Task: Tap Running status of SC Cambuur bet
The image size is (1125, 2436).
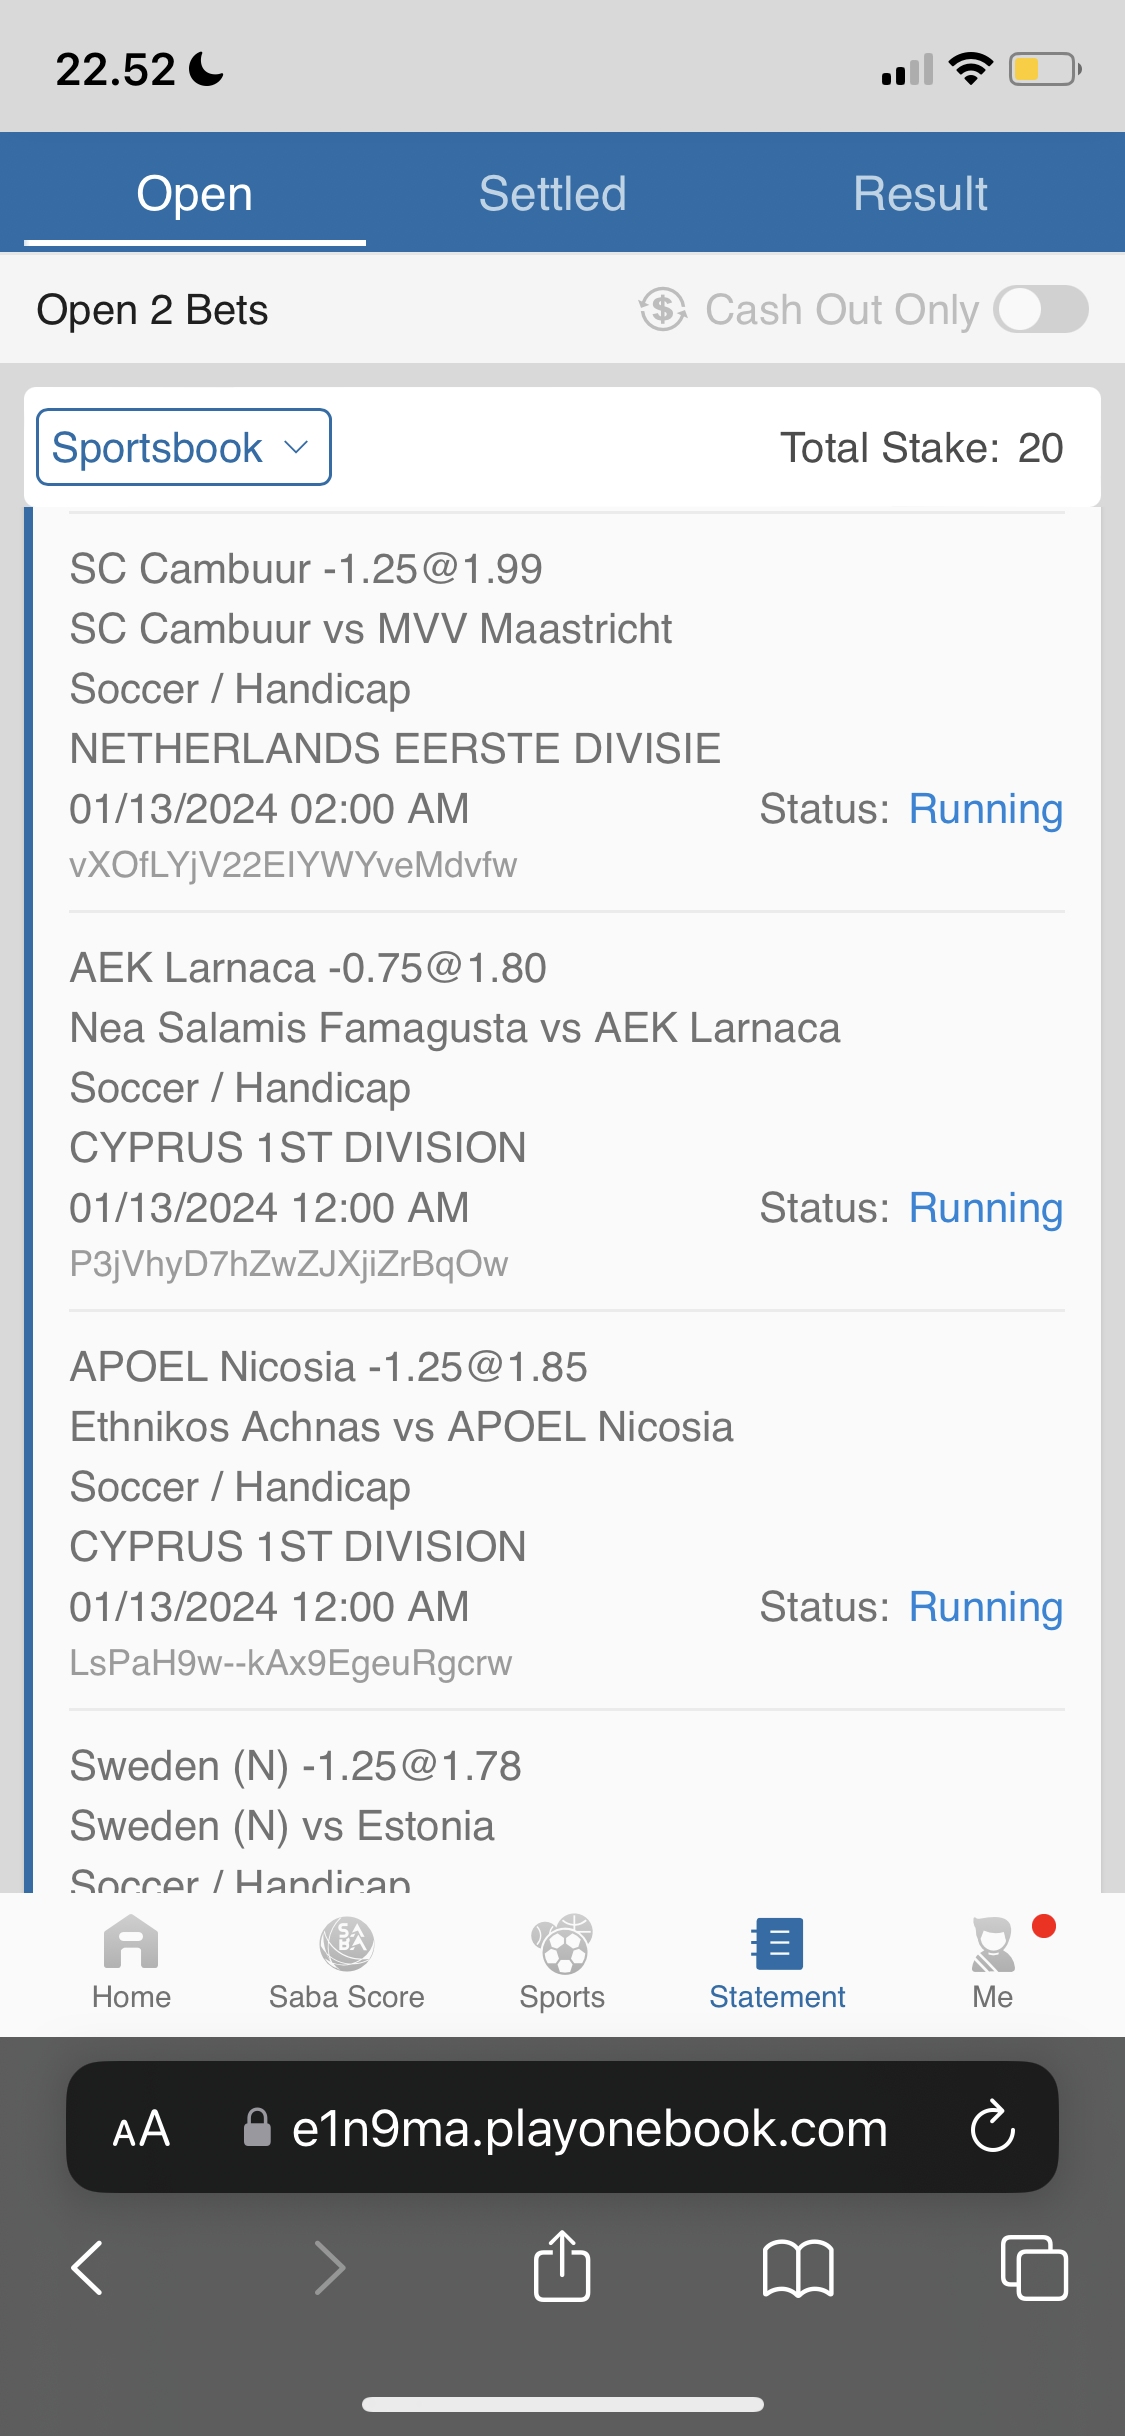Action: pos(985,809)
